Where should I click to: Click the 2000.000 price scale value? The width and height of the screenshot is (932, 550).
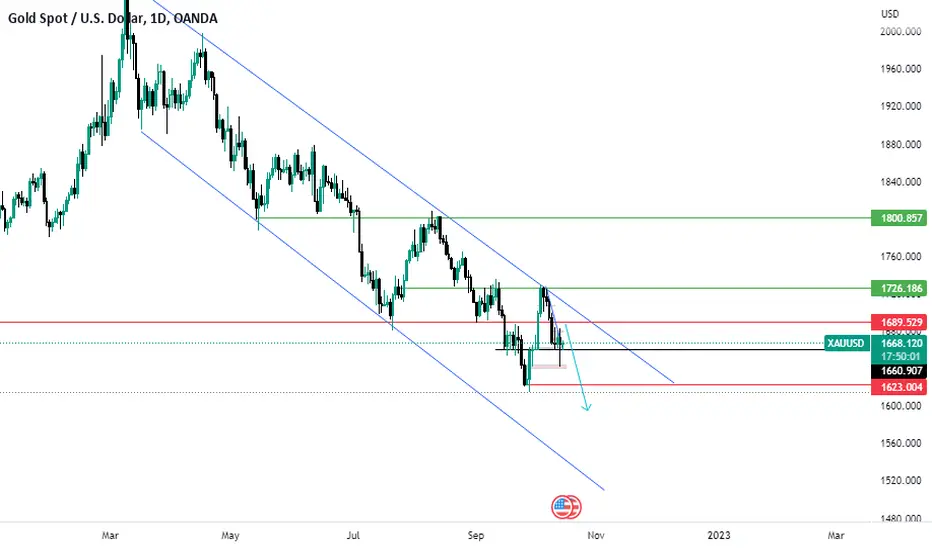(x=900, y=32)
